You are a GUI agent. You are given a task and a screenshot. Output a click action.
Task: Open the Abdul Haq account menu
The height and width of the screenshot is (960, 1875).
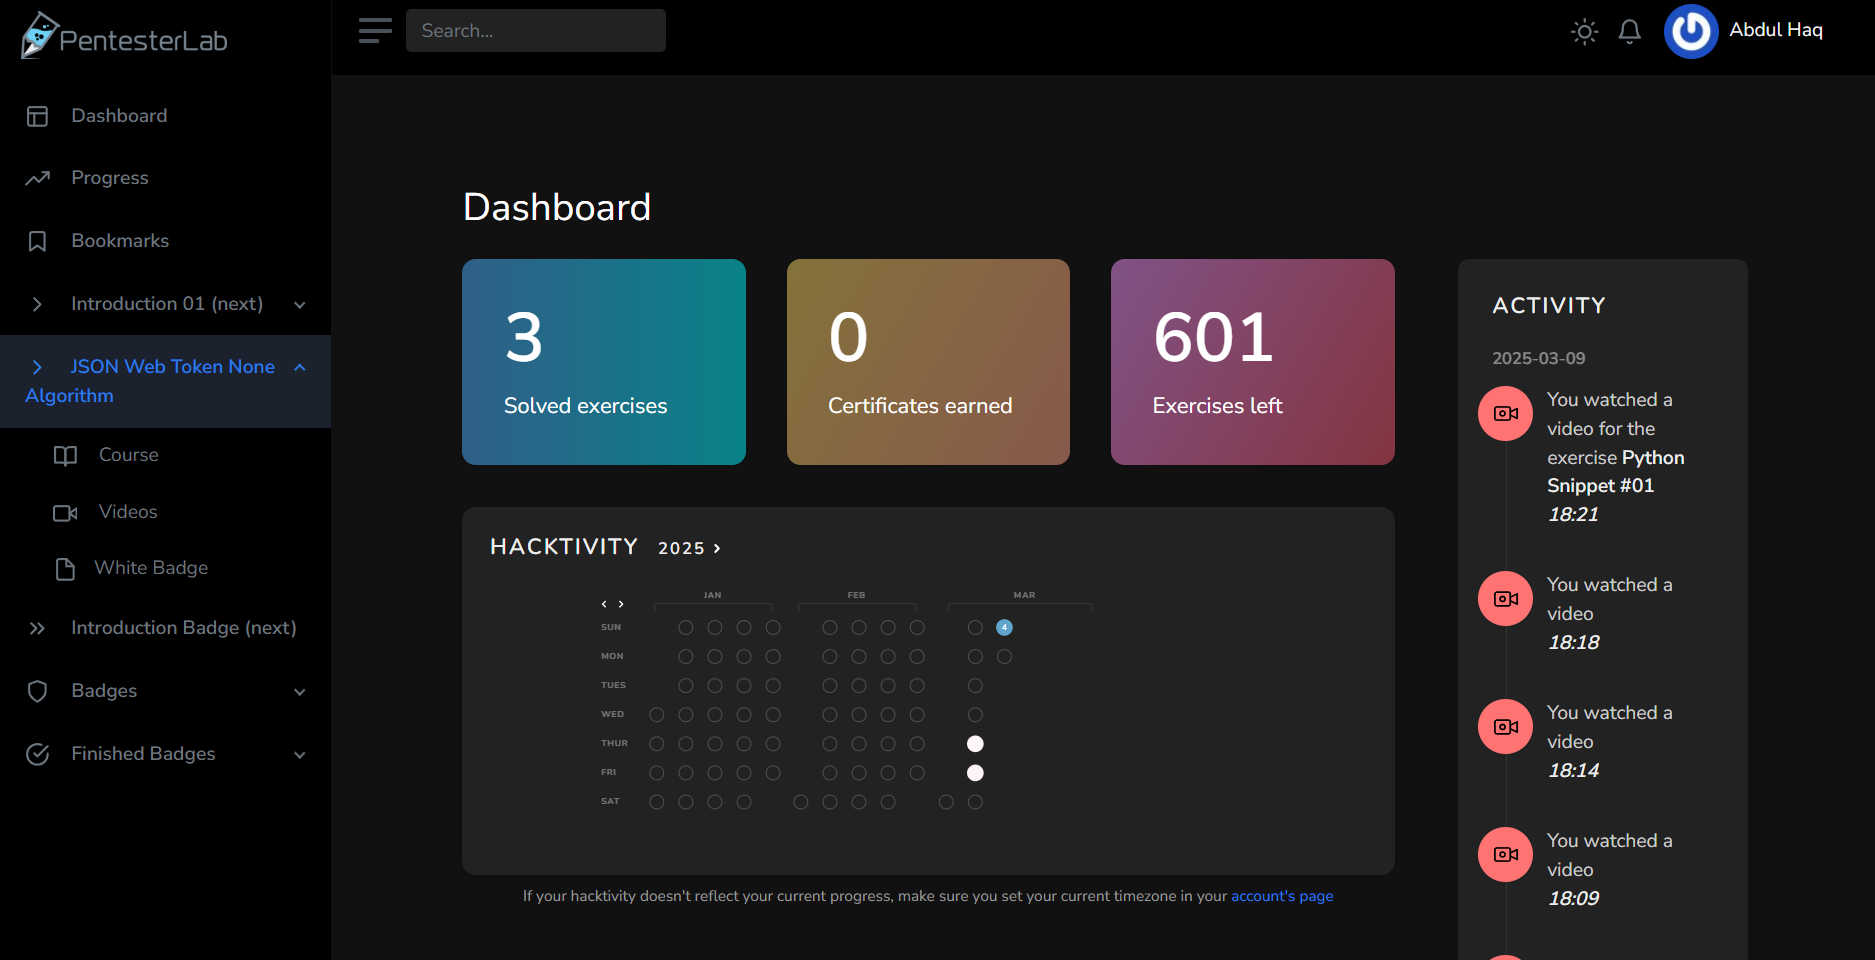click(1776, 30)
